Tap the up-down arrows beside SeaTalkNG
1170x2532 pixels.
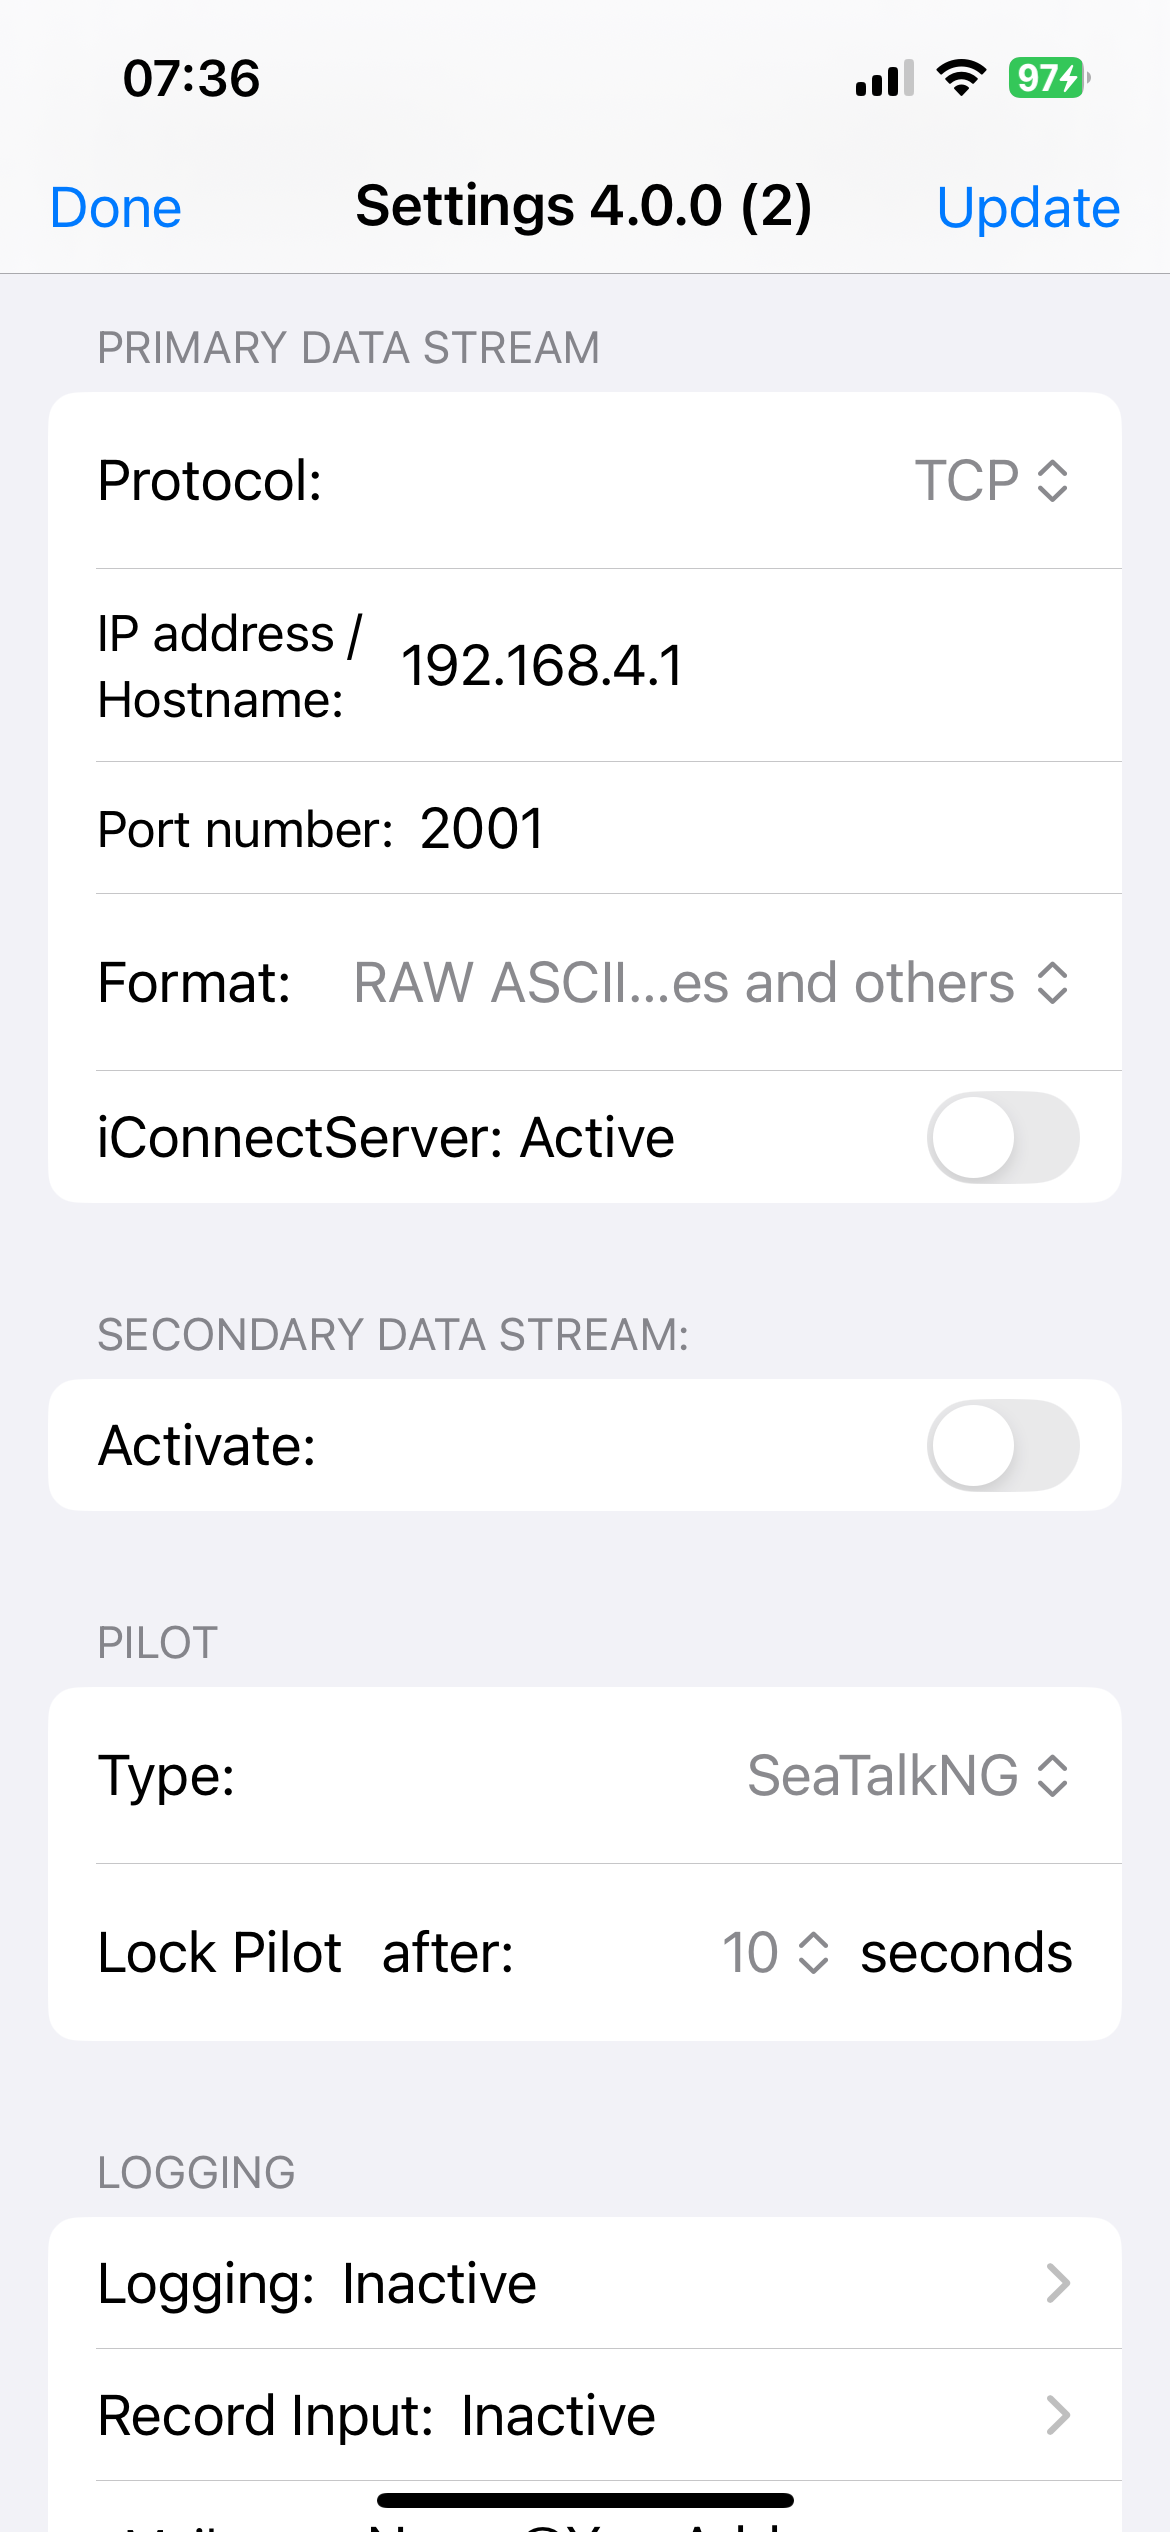(x=1053, y=1776)
